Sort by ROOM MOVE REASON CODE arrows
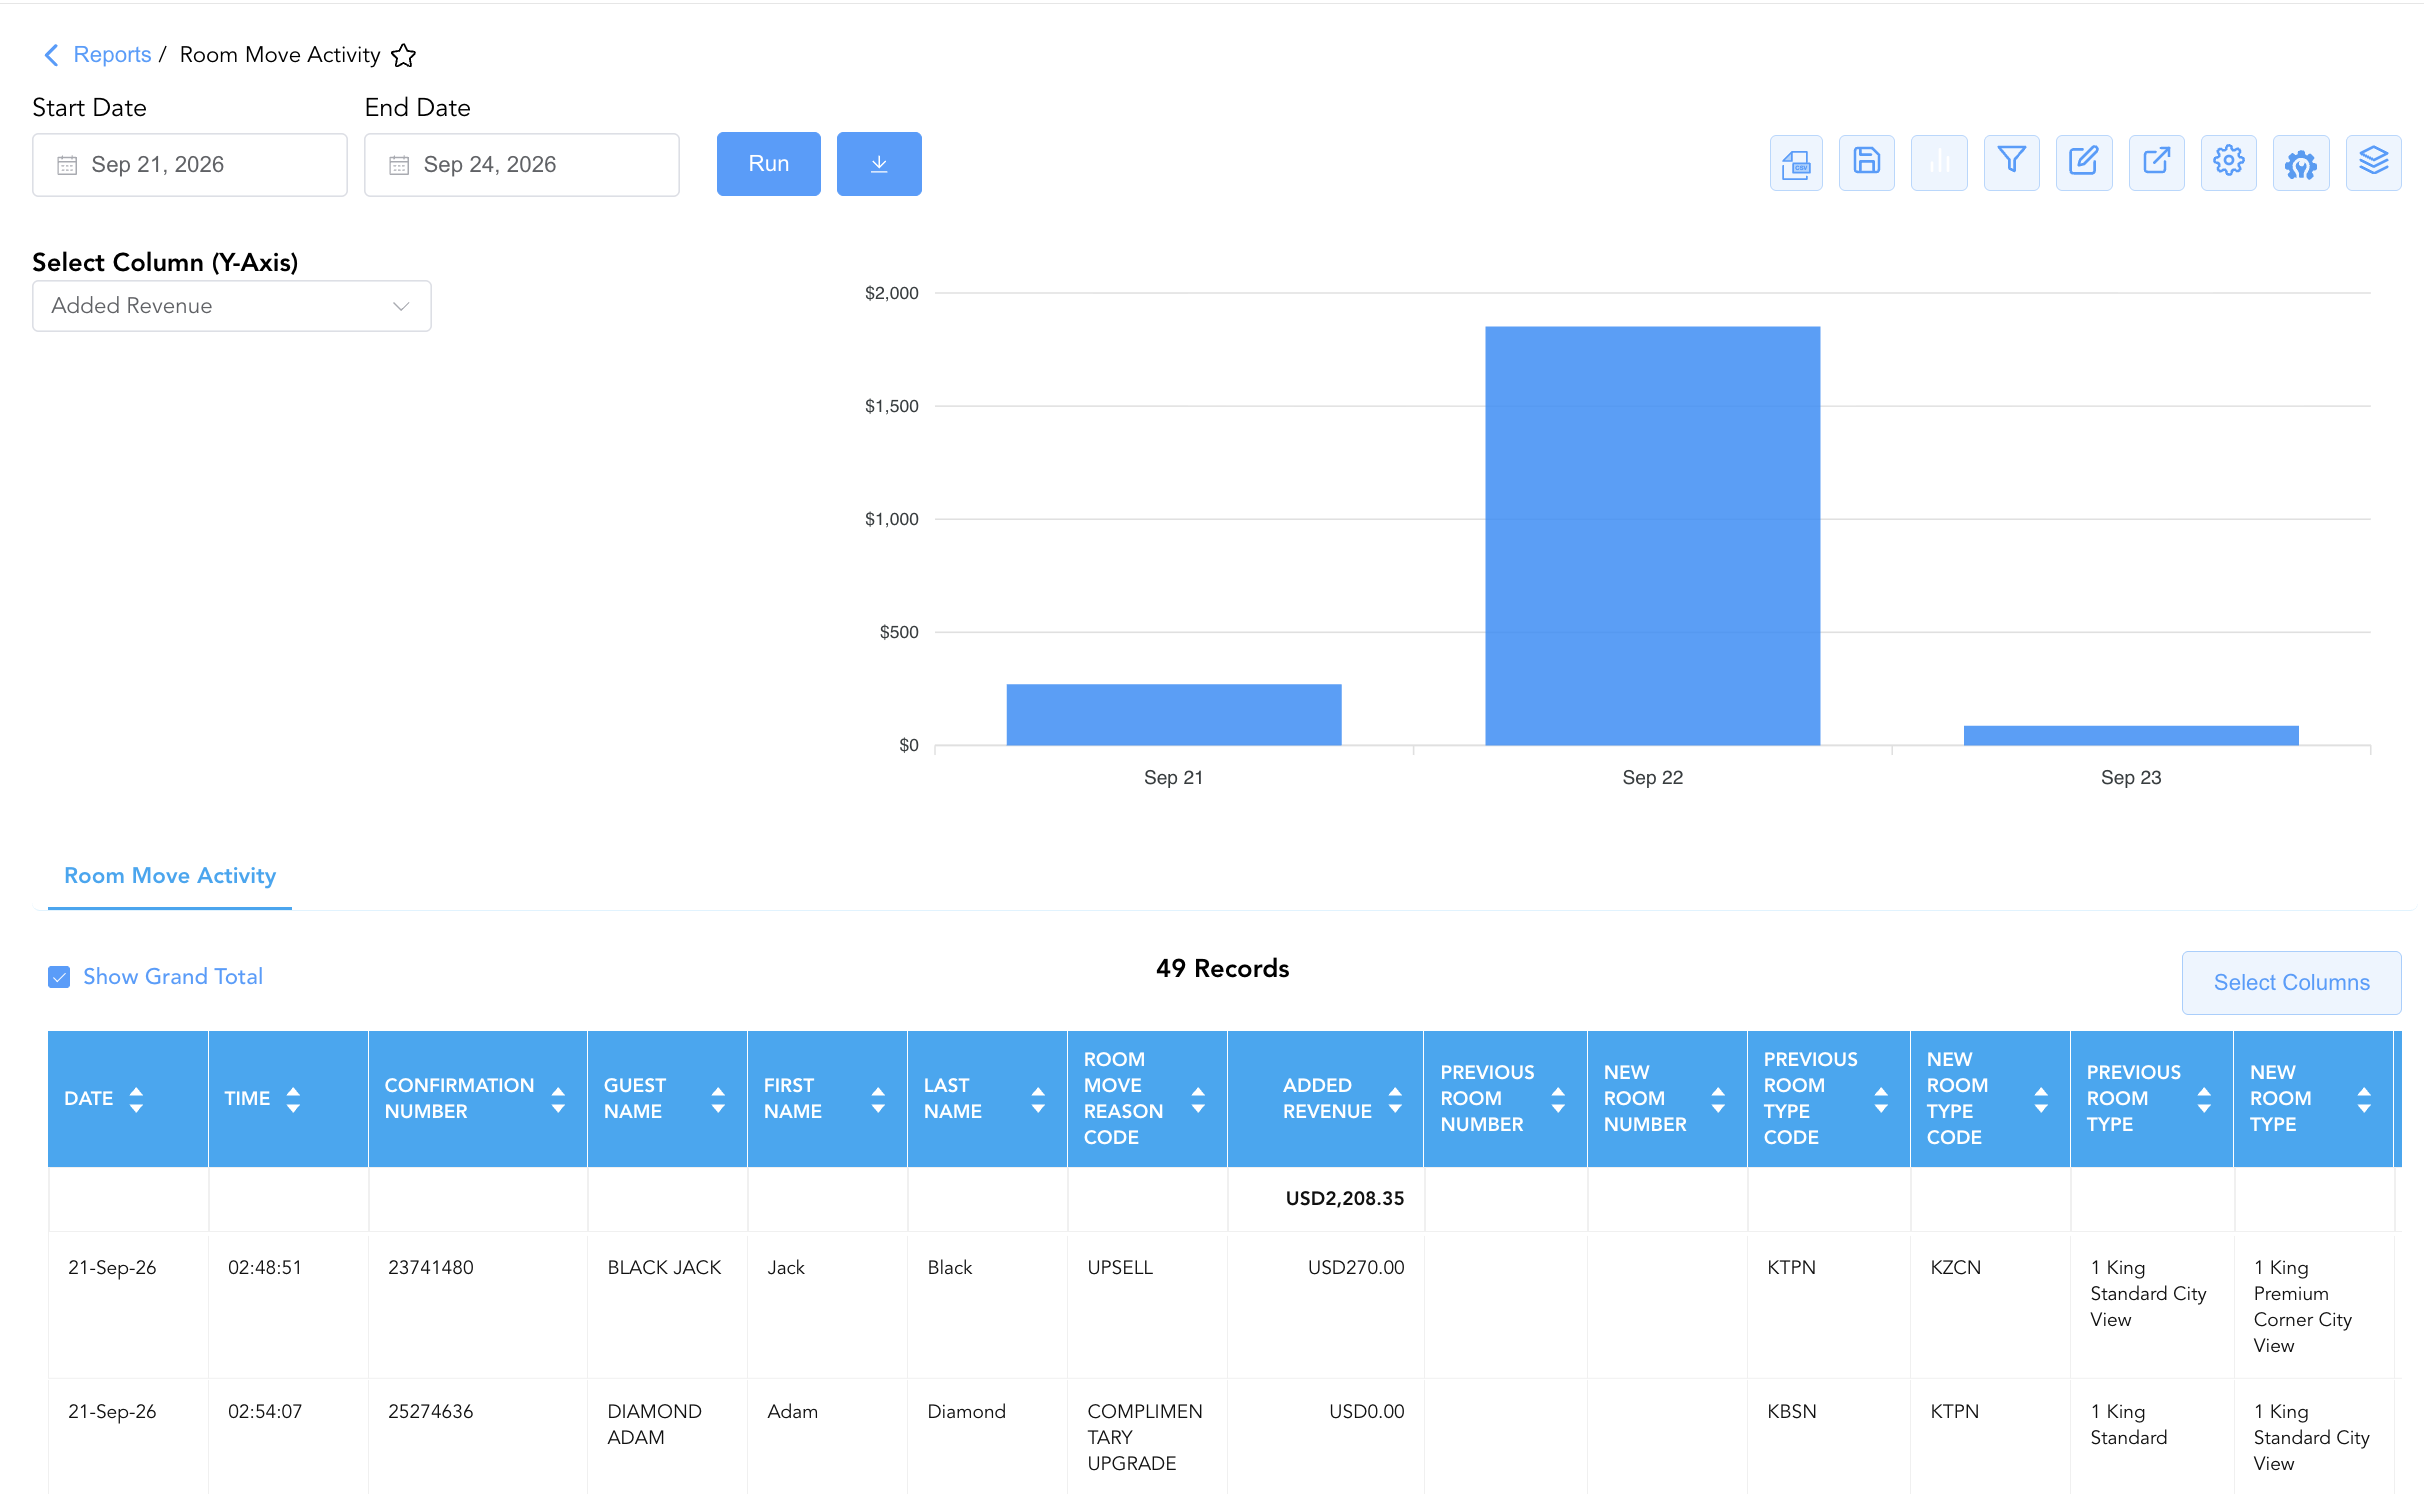Screen dimensions: 2424x1494 1198,1100
